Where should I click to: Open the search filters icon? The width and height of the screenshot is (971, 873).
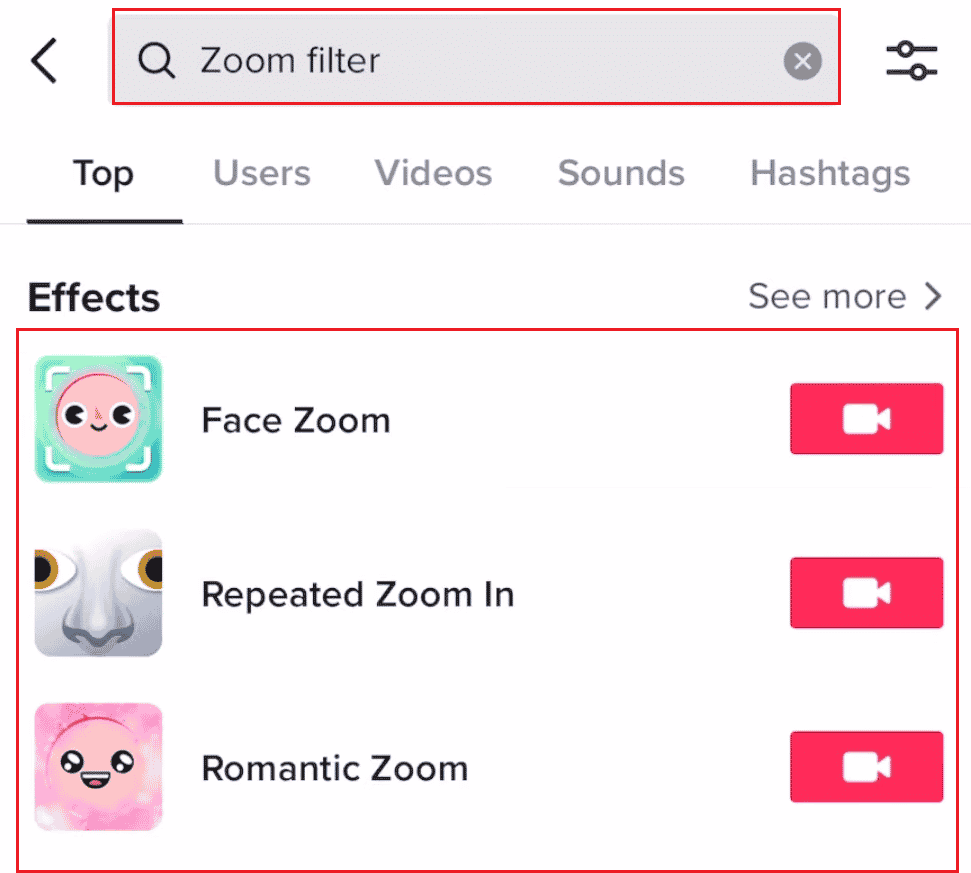[x=911, y=61]
